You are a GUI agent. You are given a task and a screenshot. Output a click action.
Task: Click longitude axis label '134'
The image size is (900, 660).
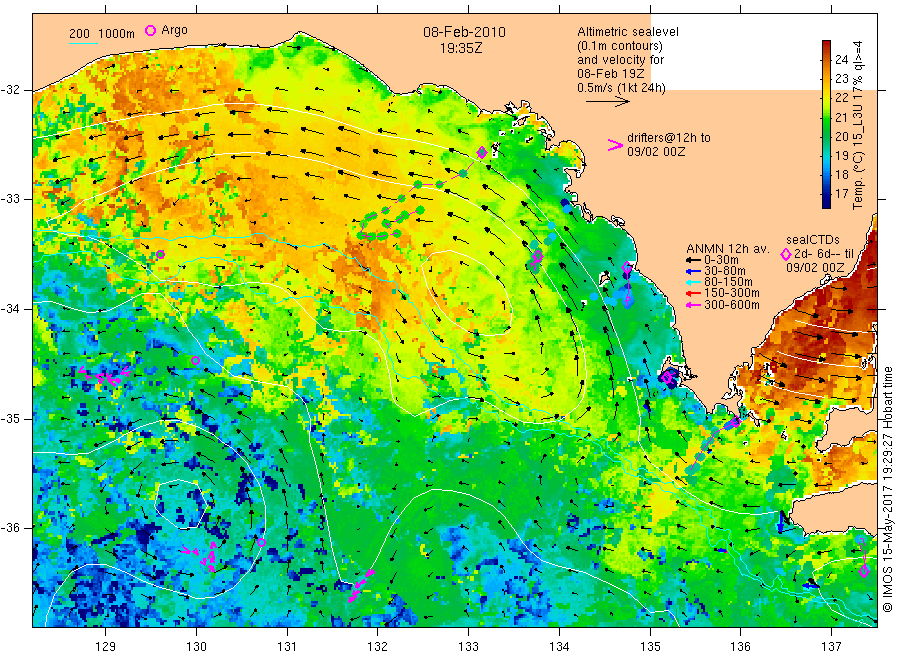(x=559, y=647)
